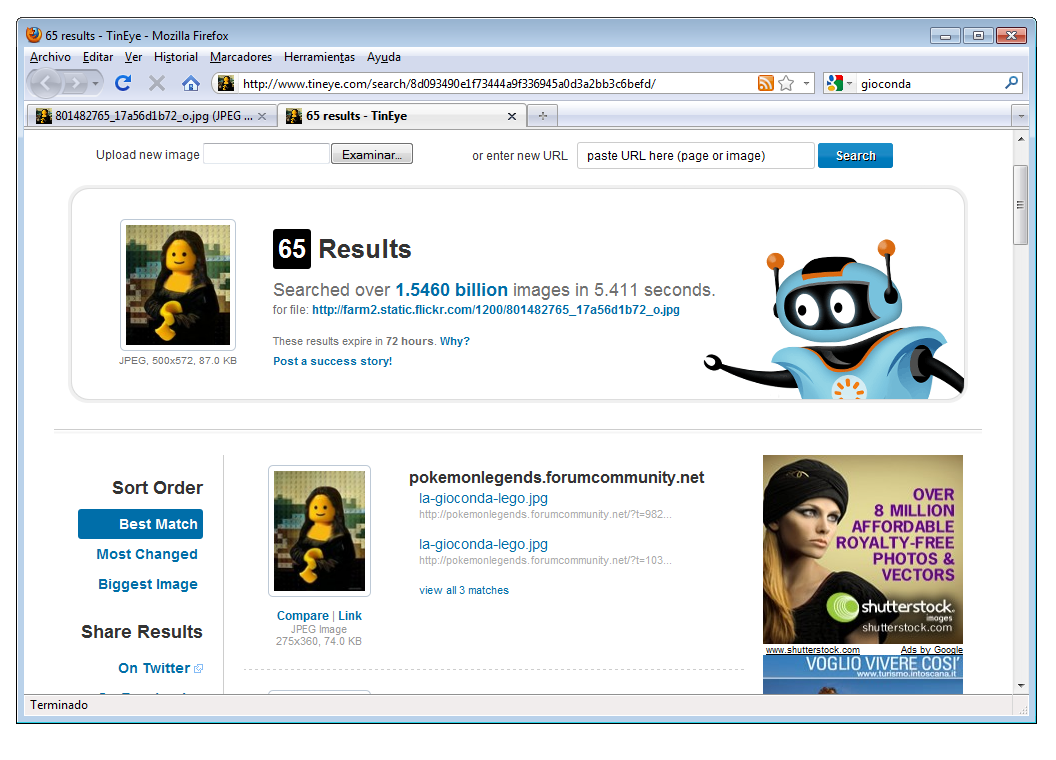
Task: Sort results by Most Changed
Action: 147,554
